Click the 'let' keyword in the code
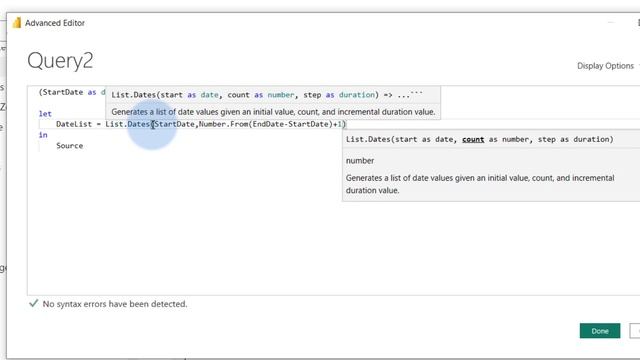The width and height of the screenshot is (640, 360). pyautogui.click(x=45, y=114)
